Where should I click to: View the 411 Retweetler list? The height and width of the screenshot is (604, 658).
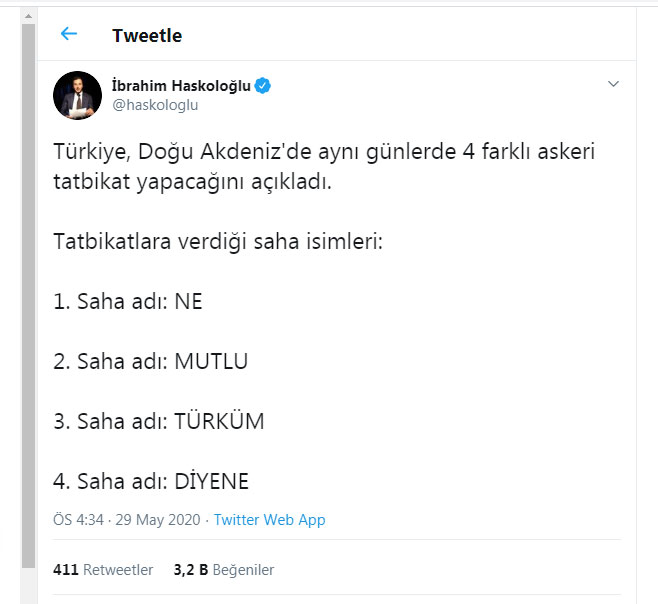click(x=103, y=570)
